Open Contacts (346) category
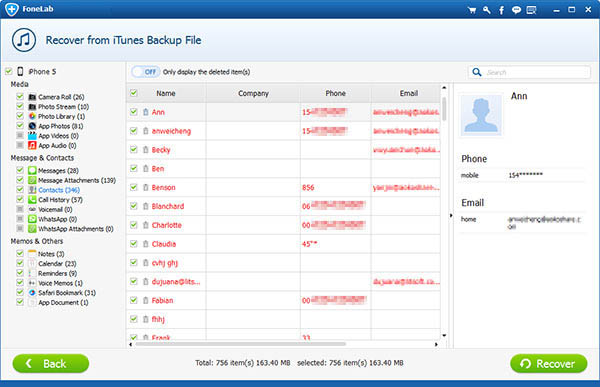This screenshot has width=600, height=387. coord(59,190)
